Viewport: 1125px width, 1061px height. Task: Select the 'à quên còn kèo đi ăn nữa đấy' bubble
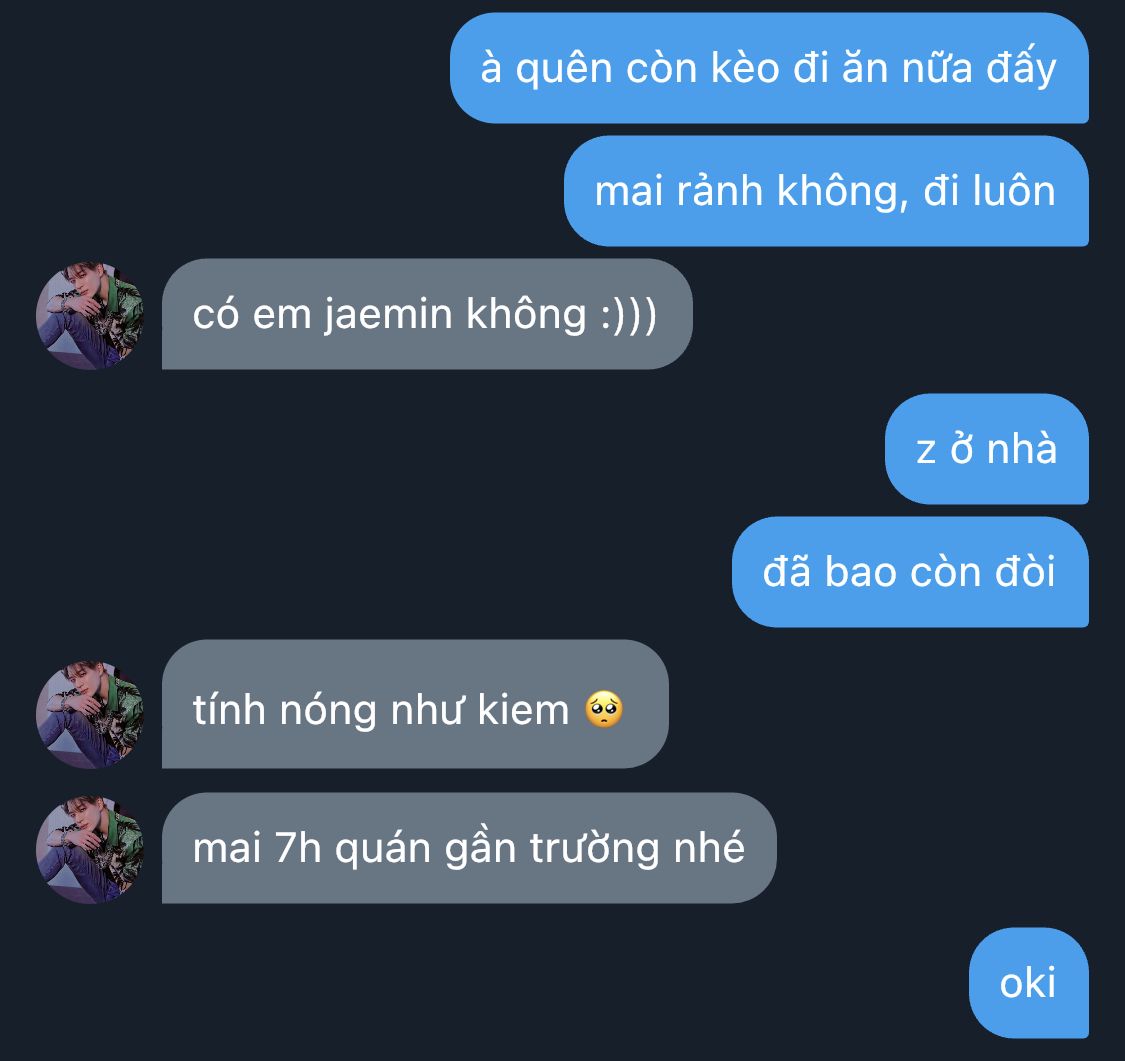point(769,68)
